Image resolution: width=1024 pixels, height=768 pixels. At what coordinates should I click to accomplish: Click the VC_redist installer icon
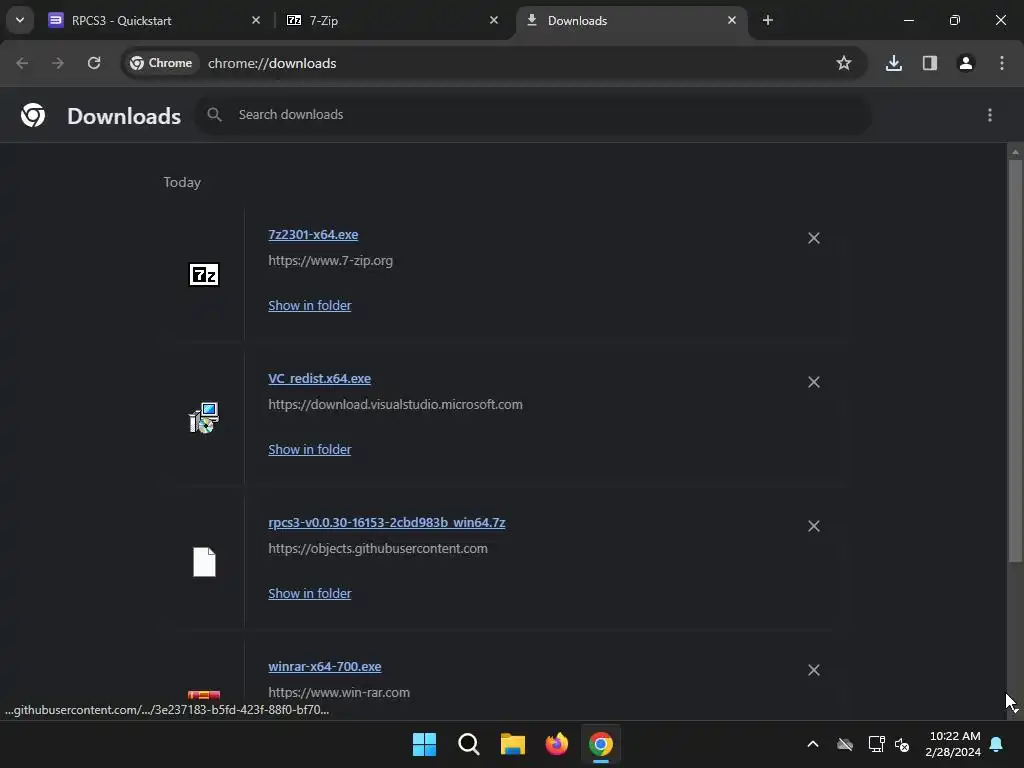click(x=204, y=418)
